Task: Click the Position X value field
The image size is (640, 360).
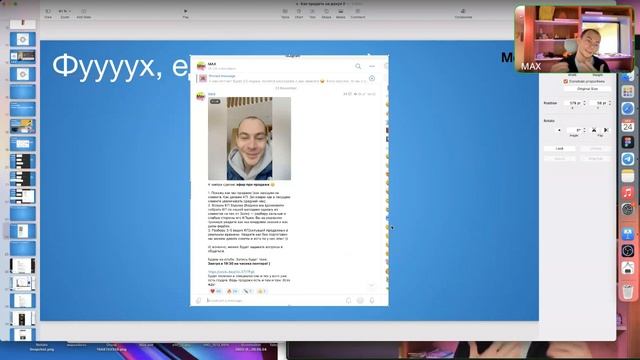Action: click(x=573, y=103)
